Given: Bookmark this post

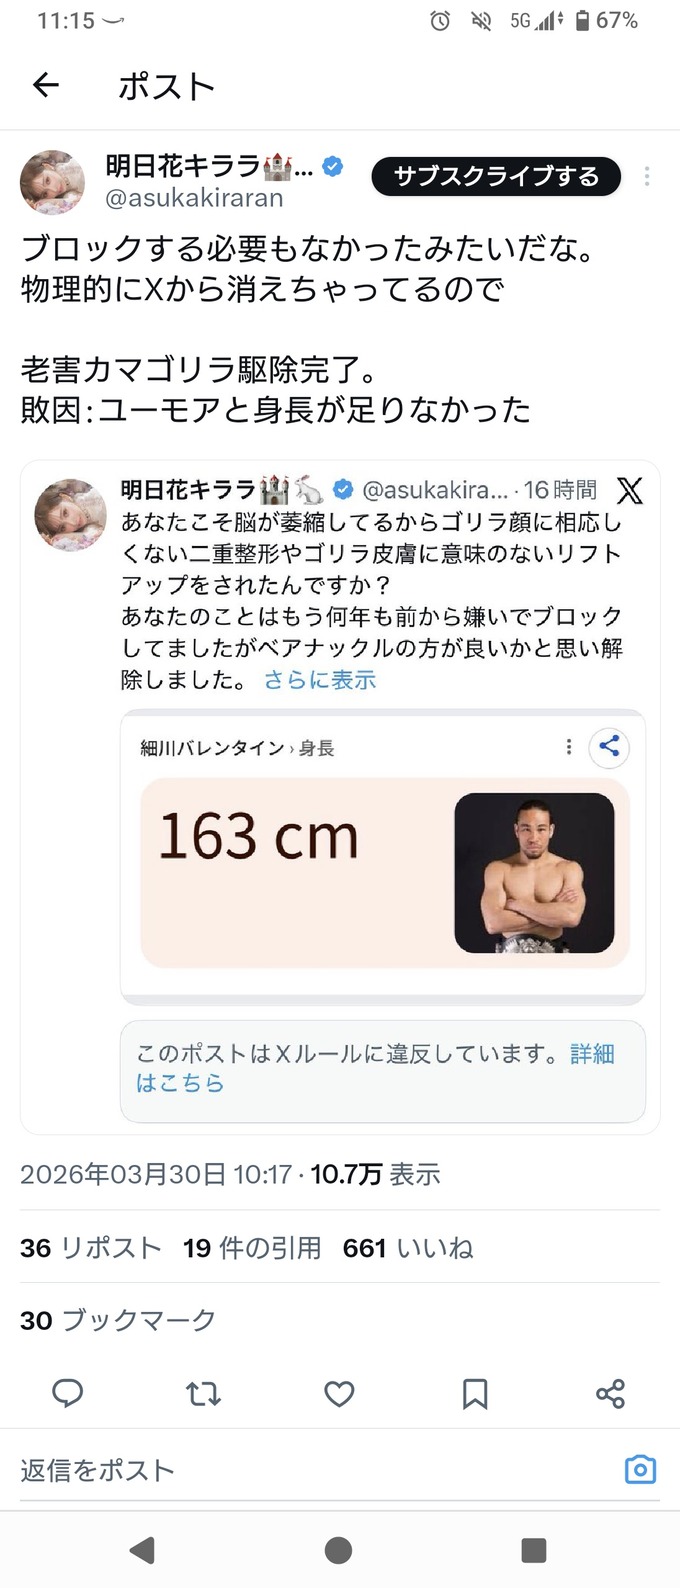Looking at the screenshot, I should pyautogui.click(x=475, y=1394).
